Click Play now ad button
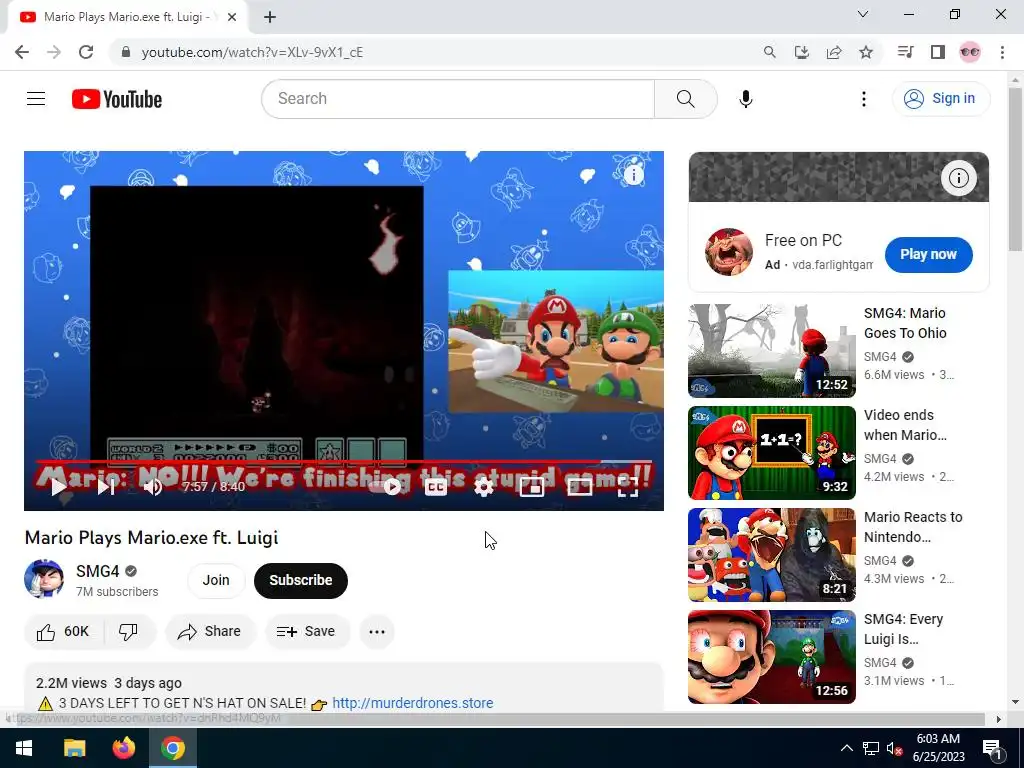 [x=928, y=254]
